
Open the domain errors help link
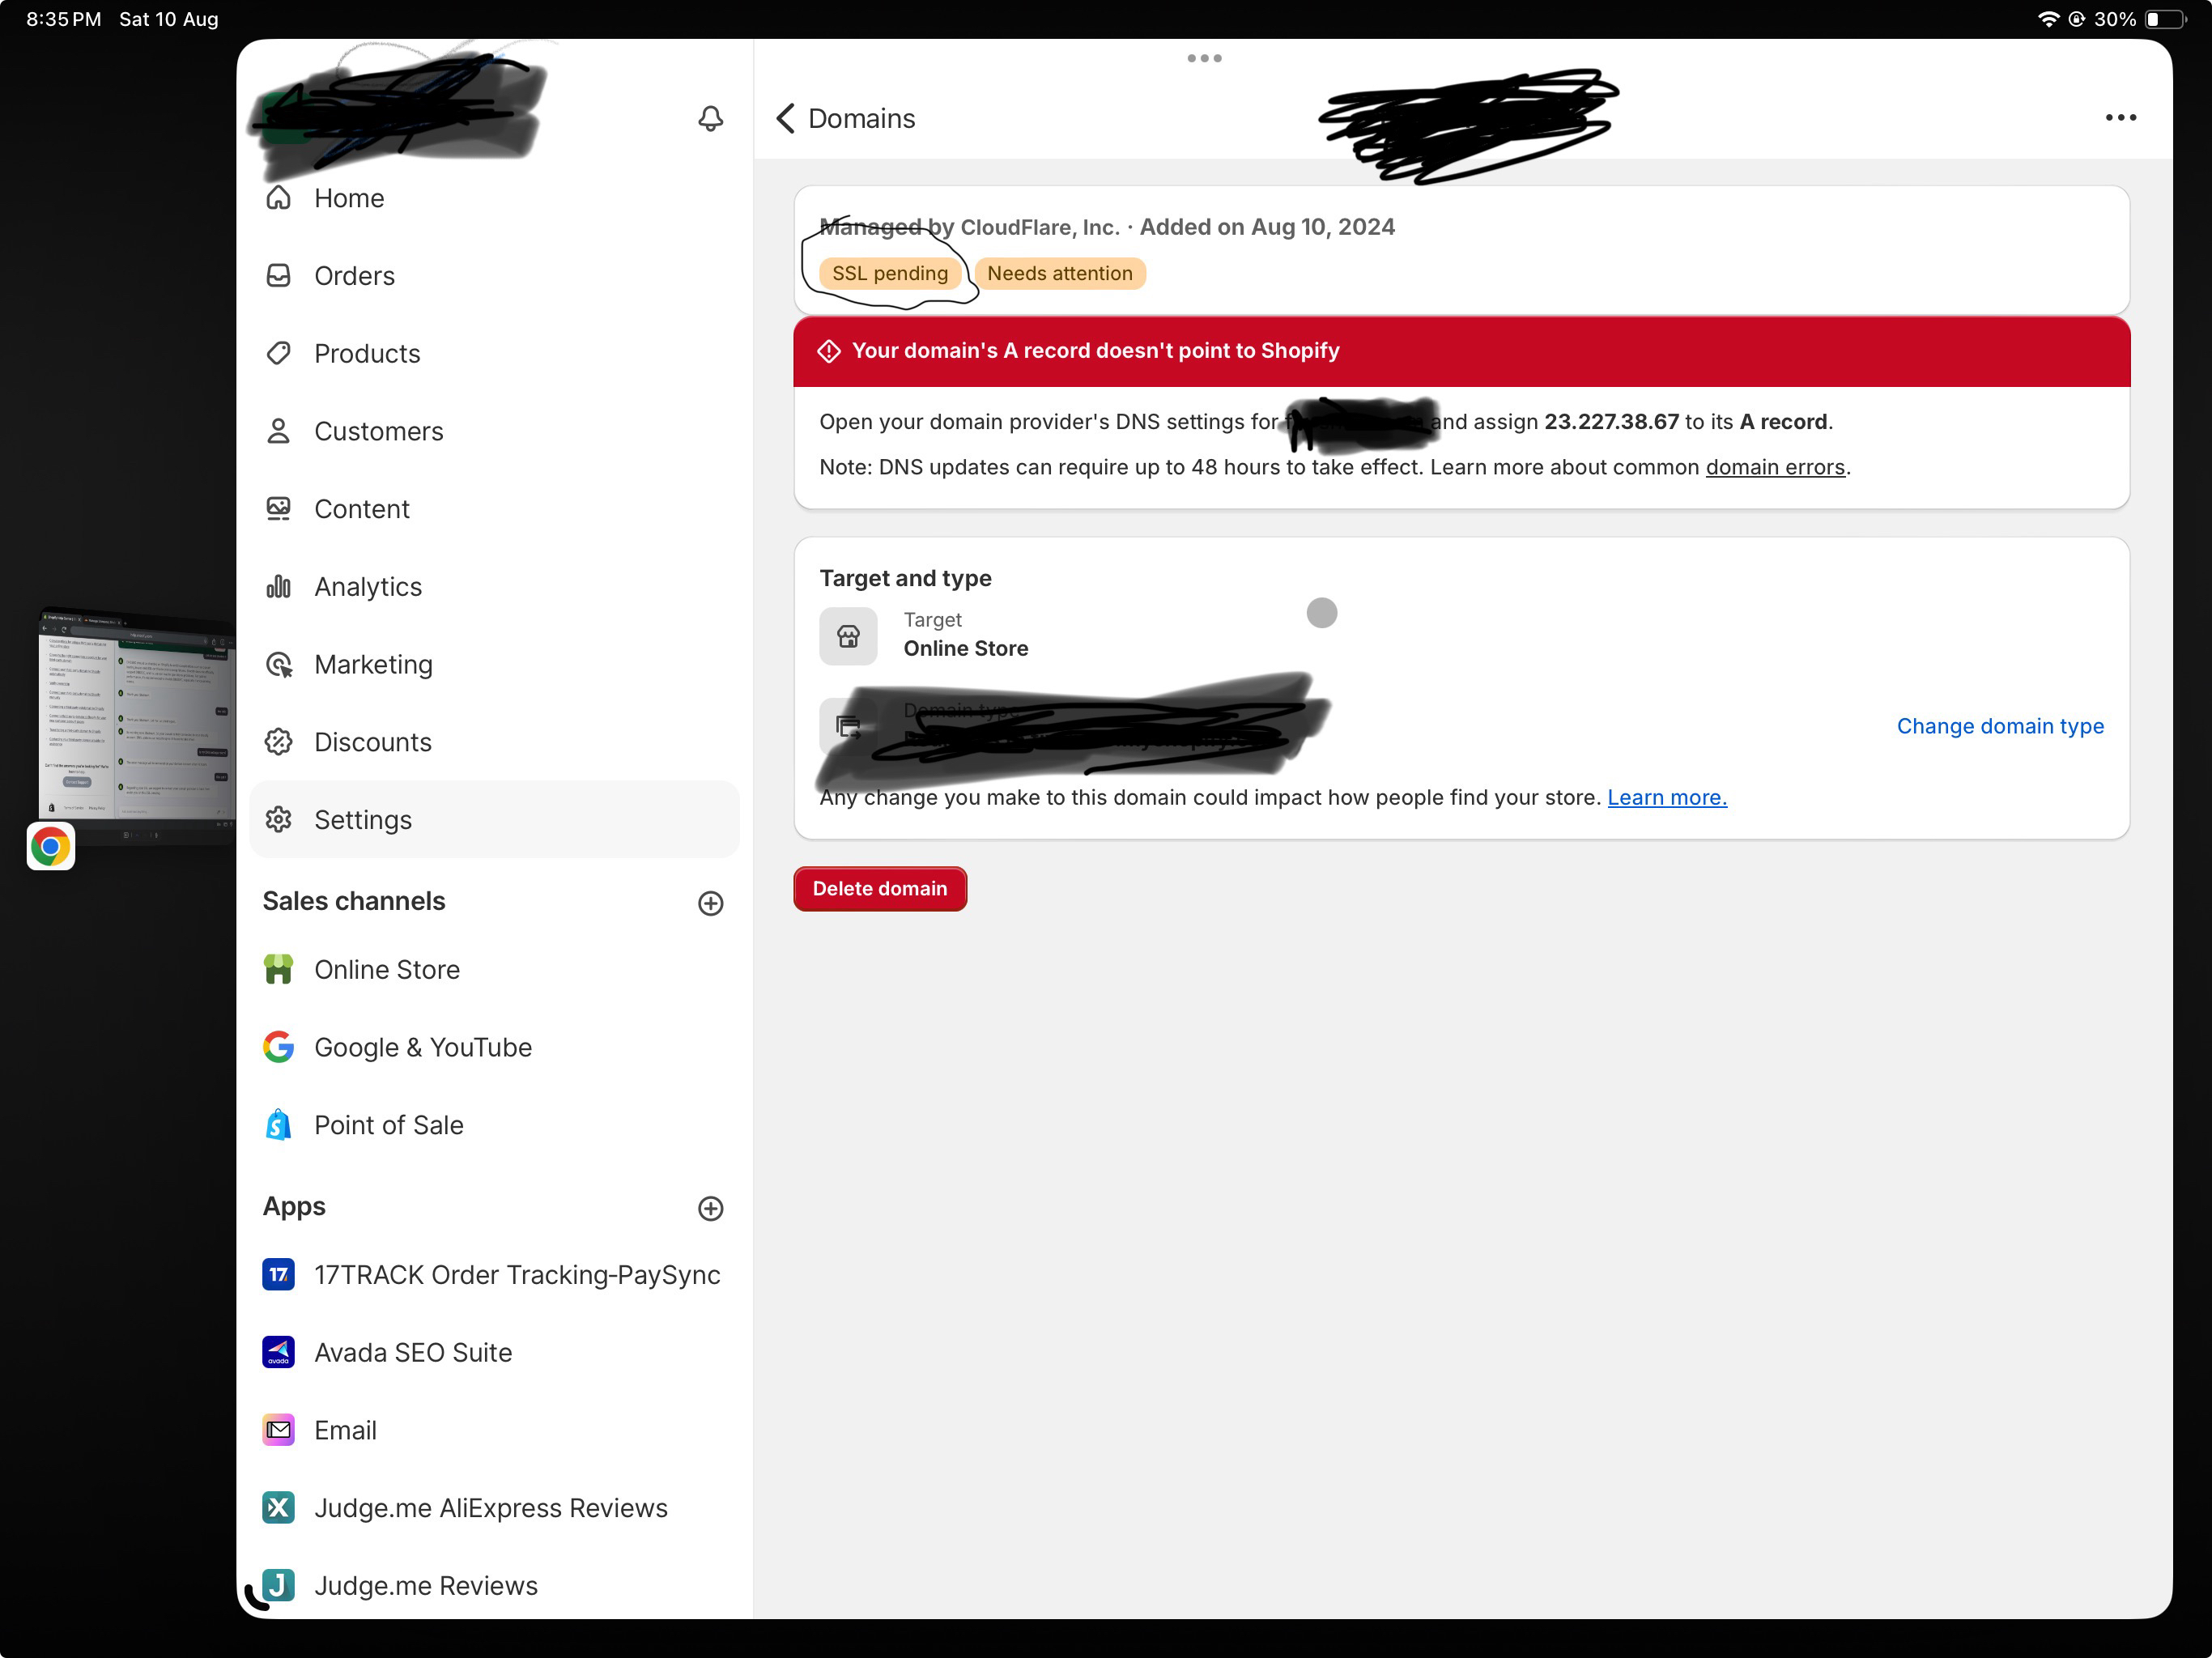[x=1775, y=468]
